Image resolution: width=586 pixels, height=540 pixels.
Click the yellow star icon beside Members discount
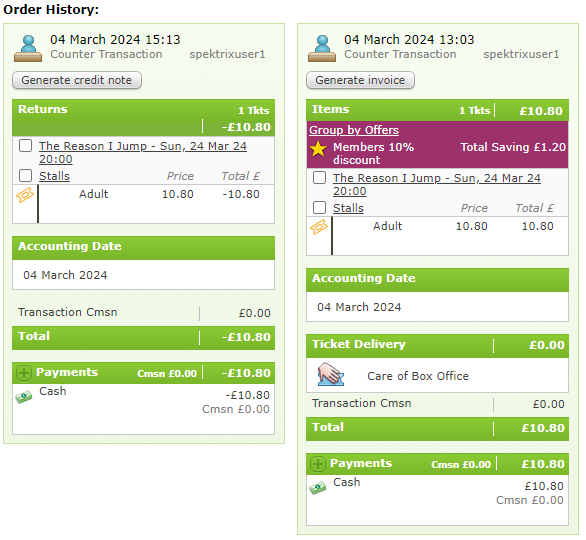318,149
